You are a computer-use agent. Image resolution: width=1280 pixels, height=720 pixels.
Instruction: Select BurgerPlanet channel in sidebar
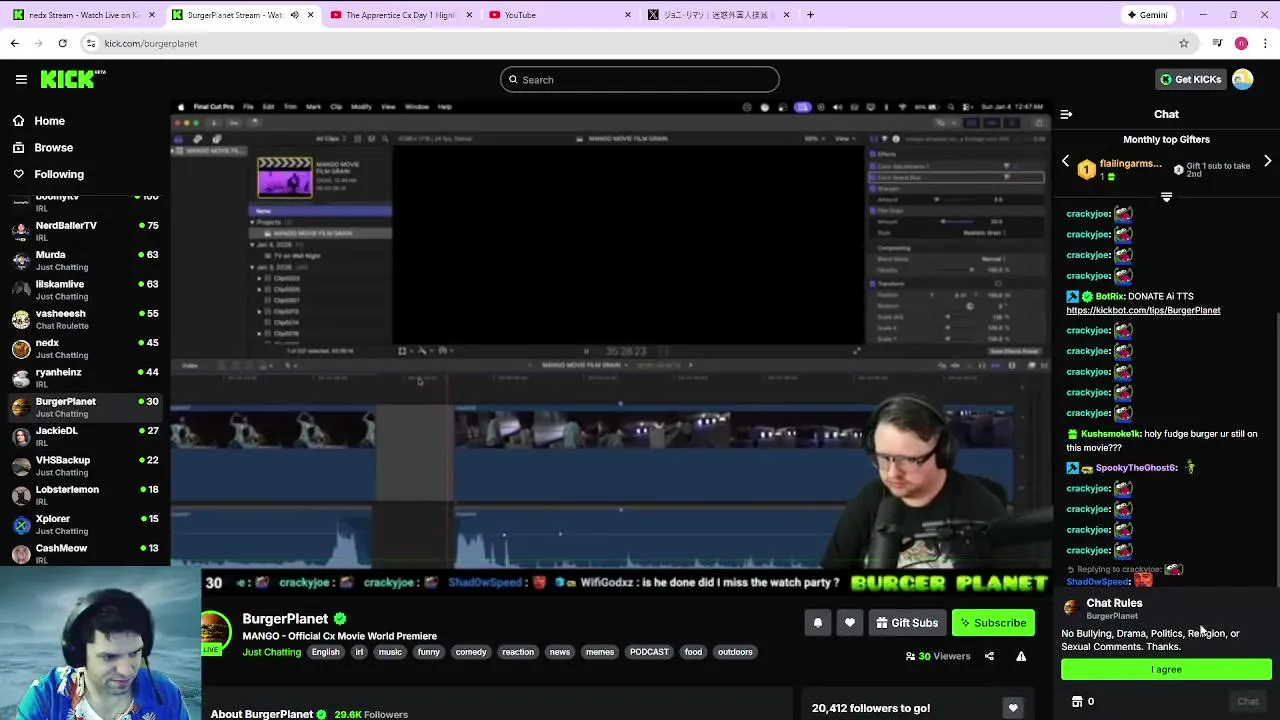[x=85, y=407]
